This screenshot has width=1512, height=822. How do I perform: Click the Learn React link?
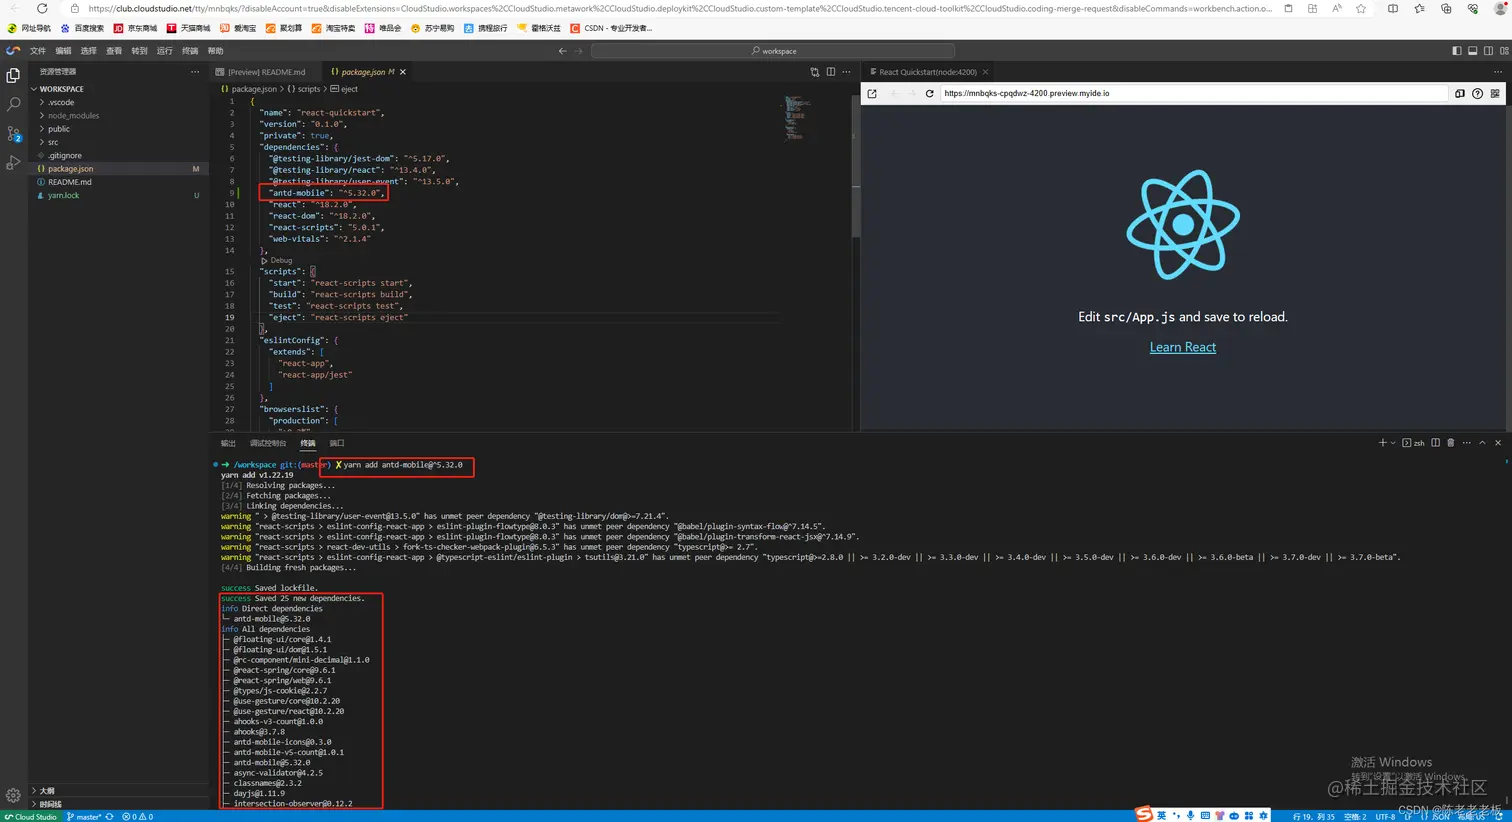[x=1183, y=347]
